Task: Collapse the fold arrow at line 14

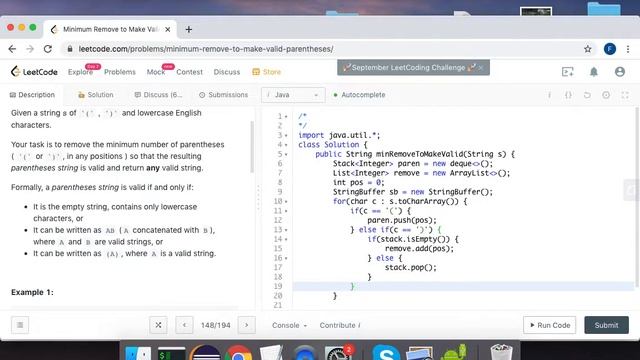Action: (x=286, y=239)
